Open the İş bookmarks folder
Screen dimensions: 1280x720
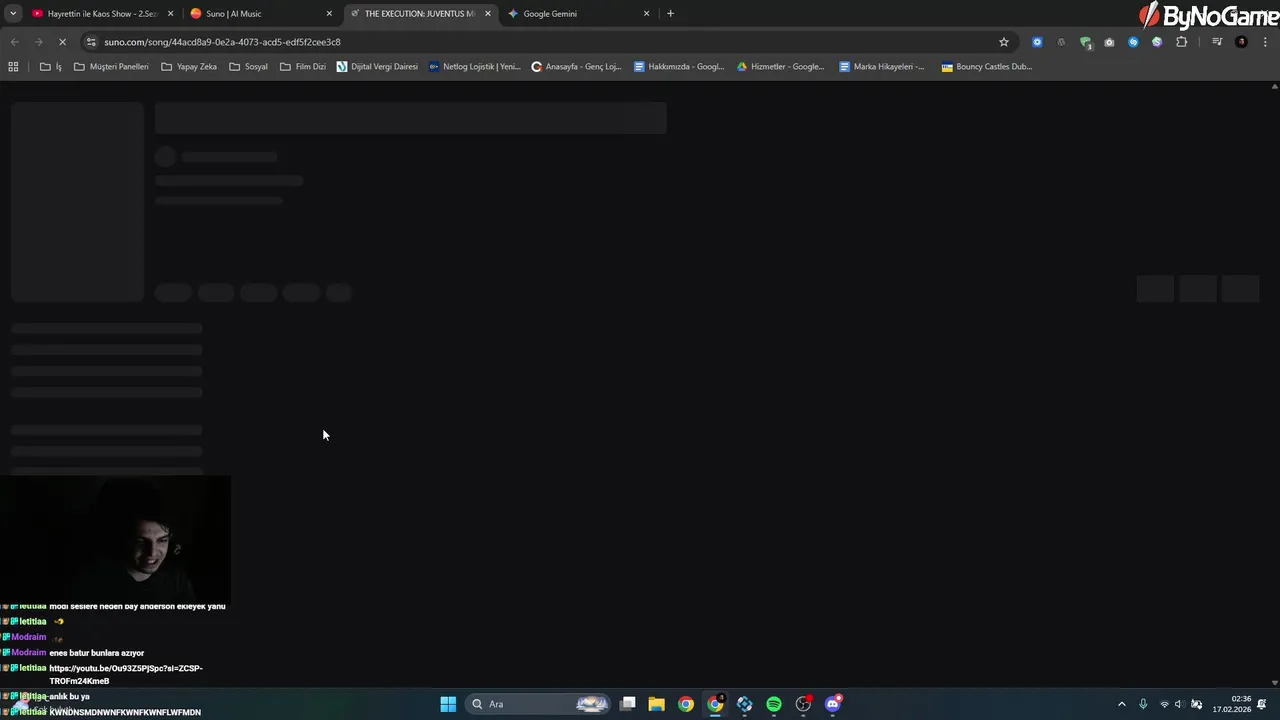pos(51,67)
